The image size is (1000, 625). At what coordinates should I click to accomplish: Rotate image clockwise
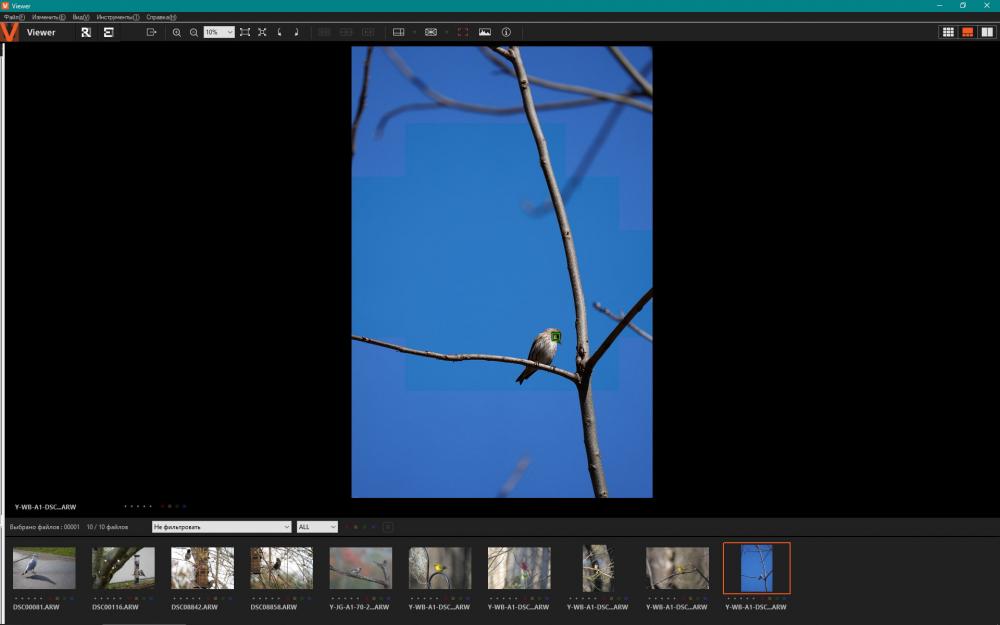tap(297, 32)
